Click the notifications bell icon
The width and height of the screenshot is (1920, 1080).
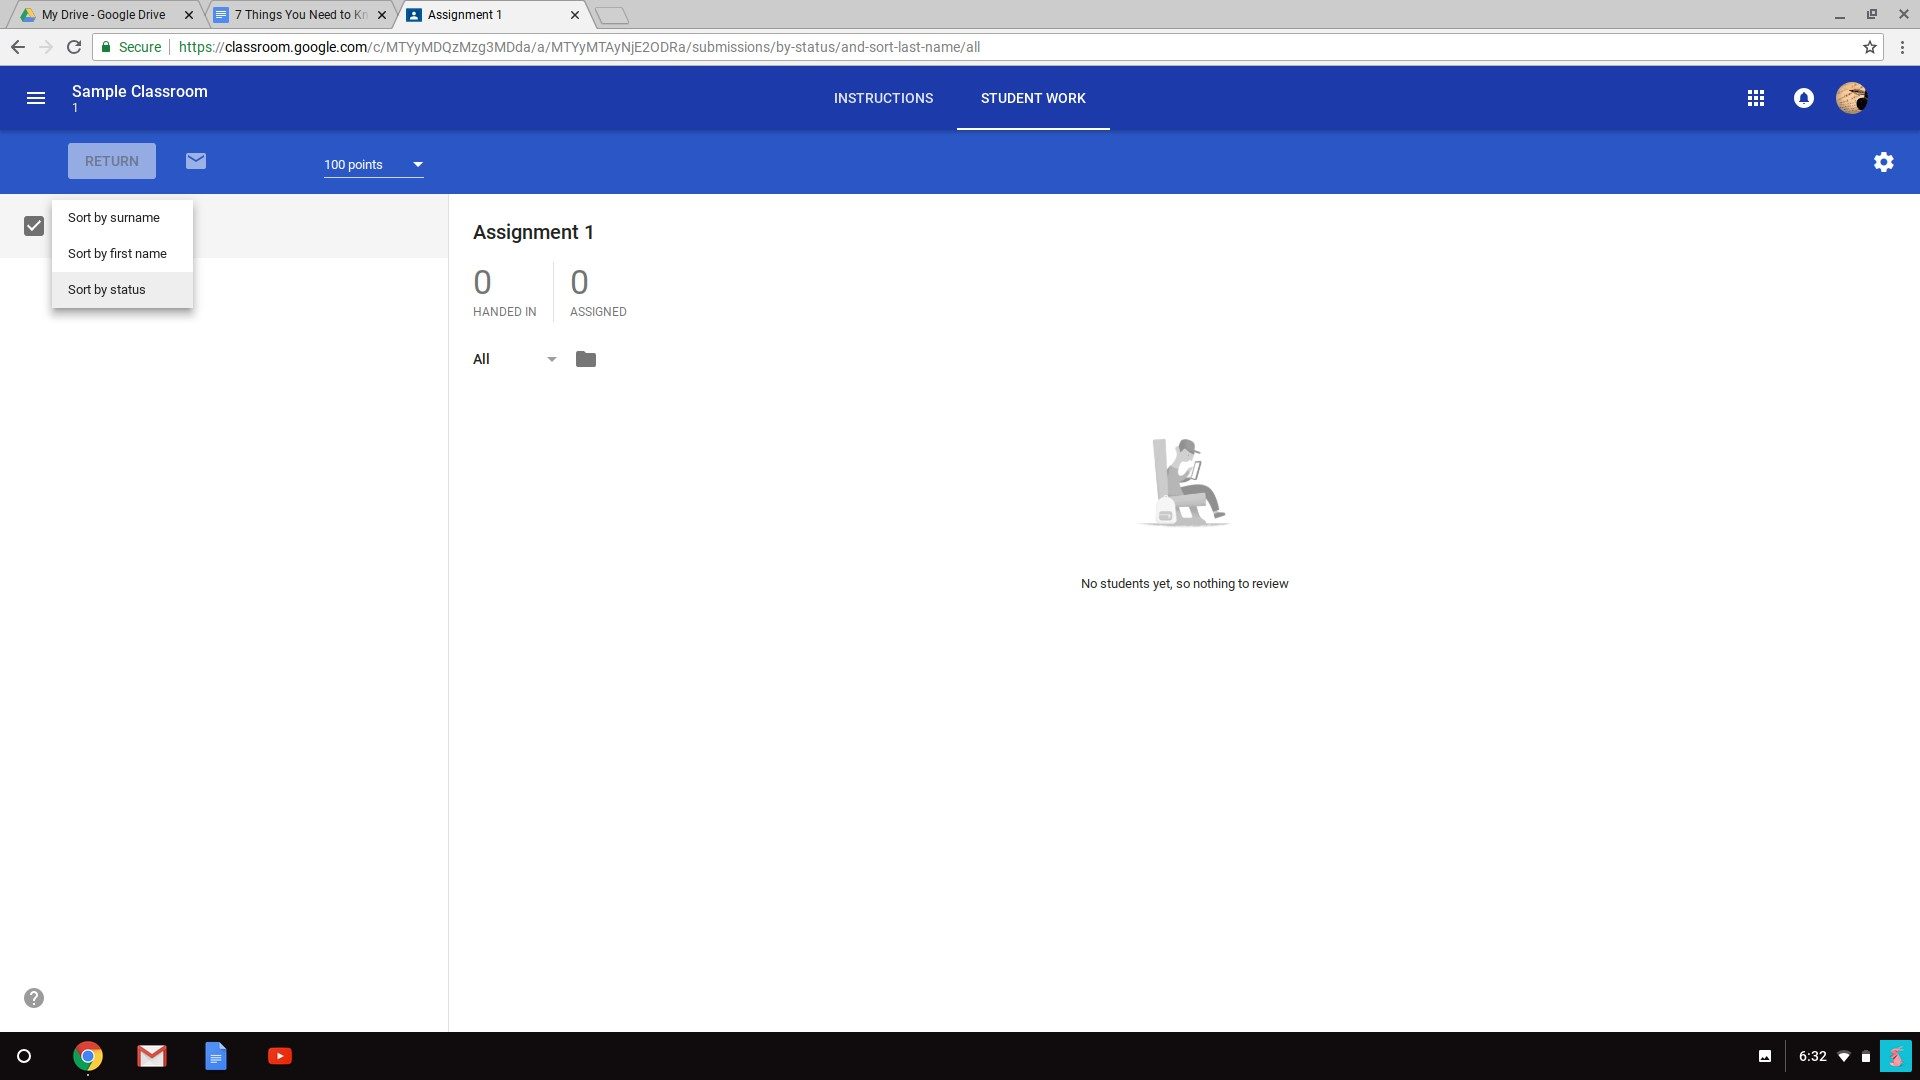1803,98
